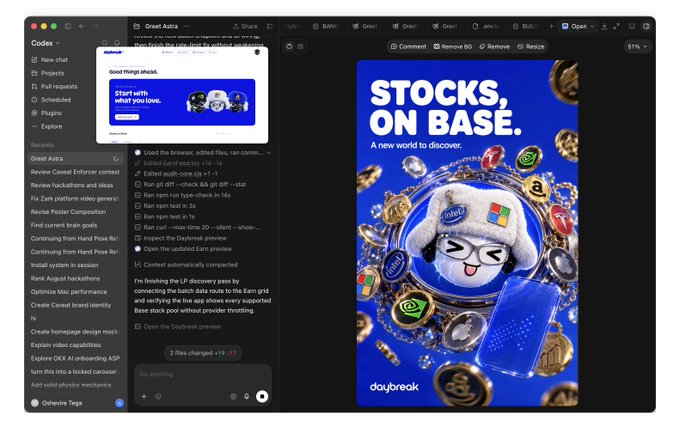
Task: Open 'Ran npm run type-check in 14s' step
Action: (x=183, y=195)
